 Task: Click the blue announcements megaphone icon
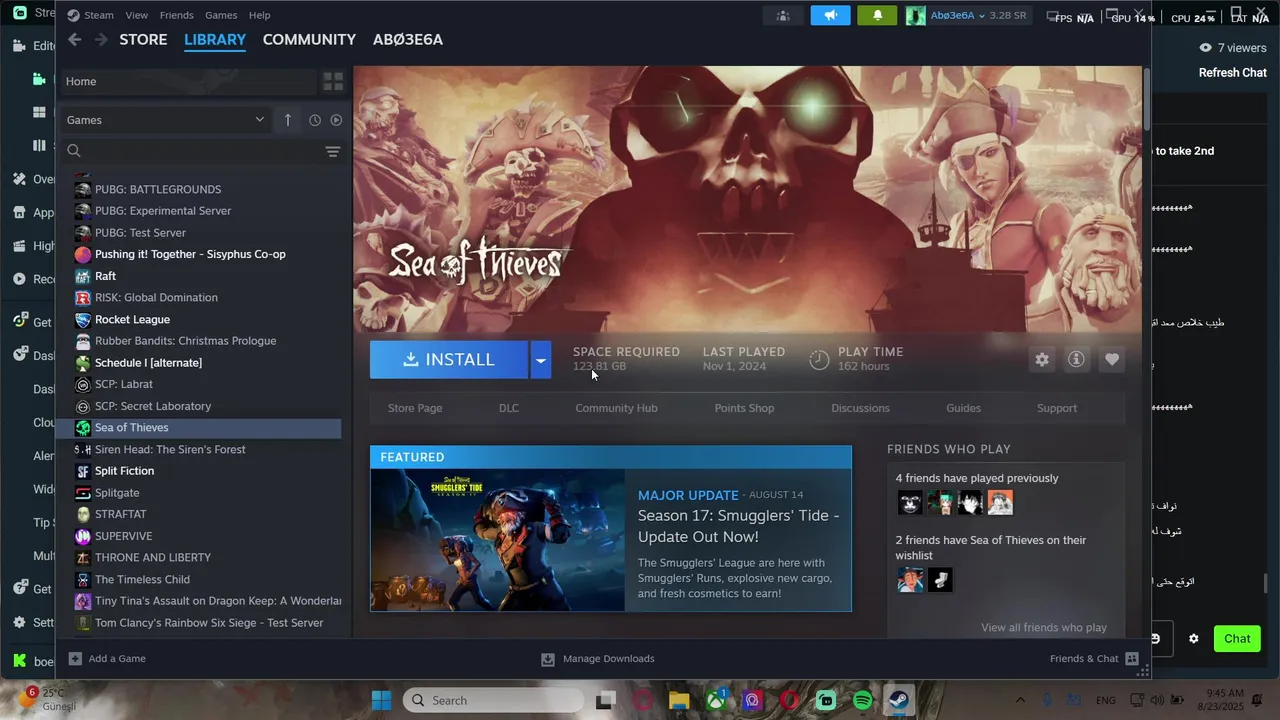tap(830, 16)
